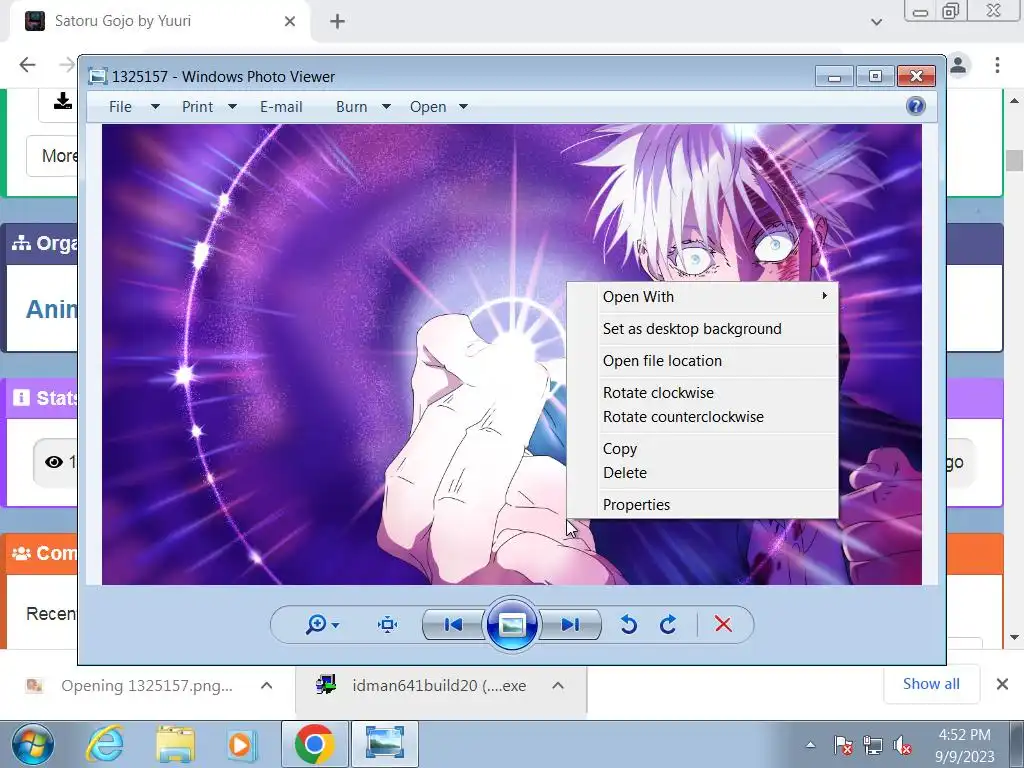Click the Photo Viewer taskbar button
The image size is (1024, 768).
[385, 744]
